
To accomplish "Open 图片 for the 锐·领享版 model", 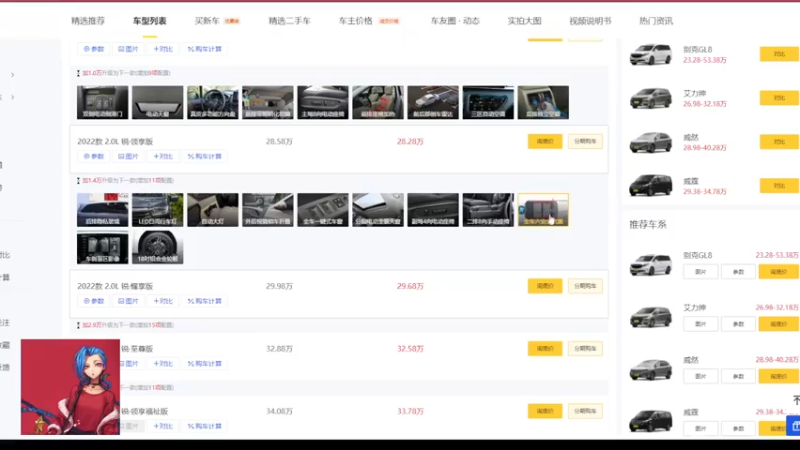I will pyautogui.click(x=128, y=156).
